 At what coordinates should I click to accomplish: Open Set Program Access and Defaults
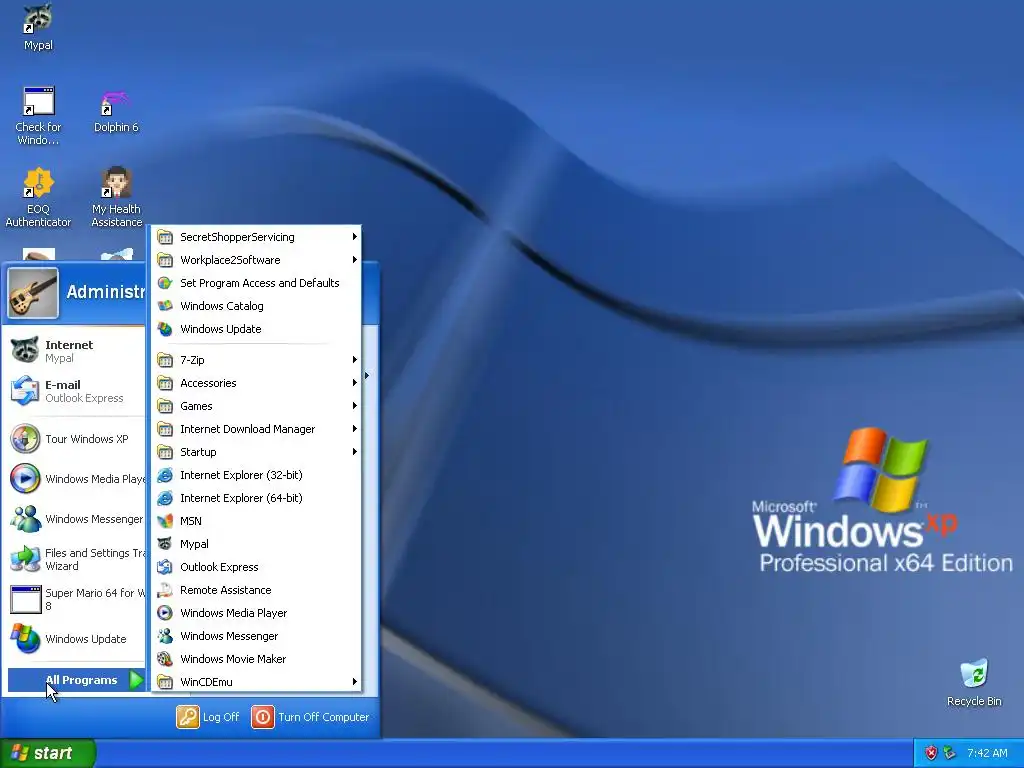click(257, 283)
